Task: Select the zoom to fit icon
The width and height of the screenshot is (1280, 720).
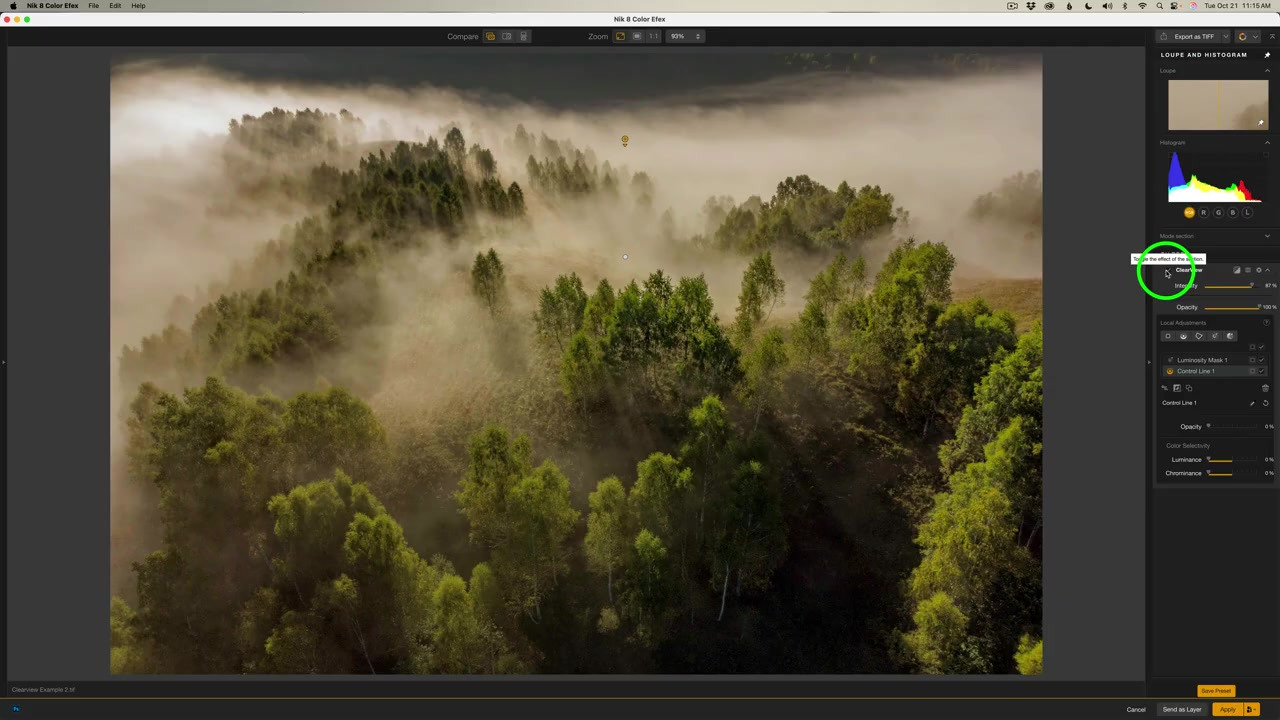Action: (620, 36)
